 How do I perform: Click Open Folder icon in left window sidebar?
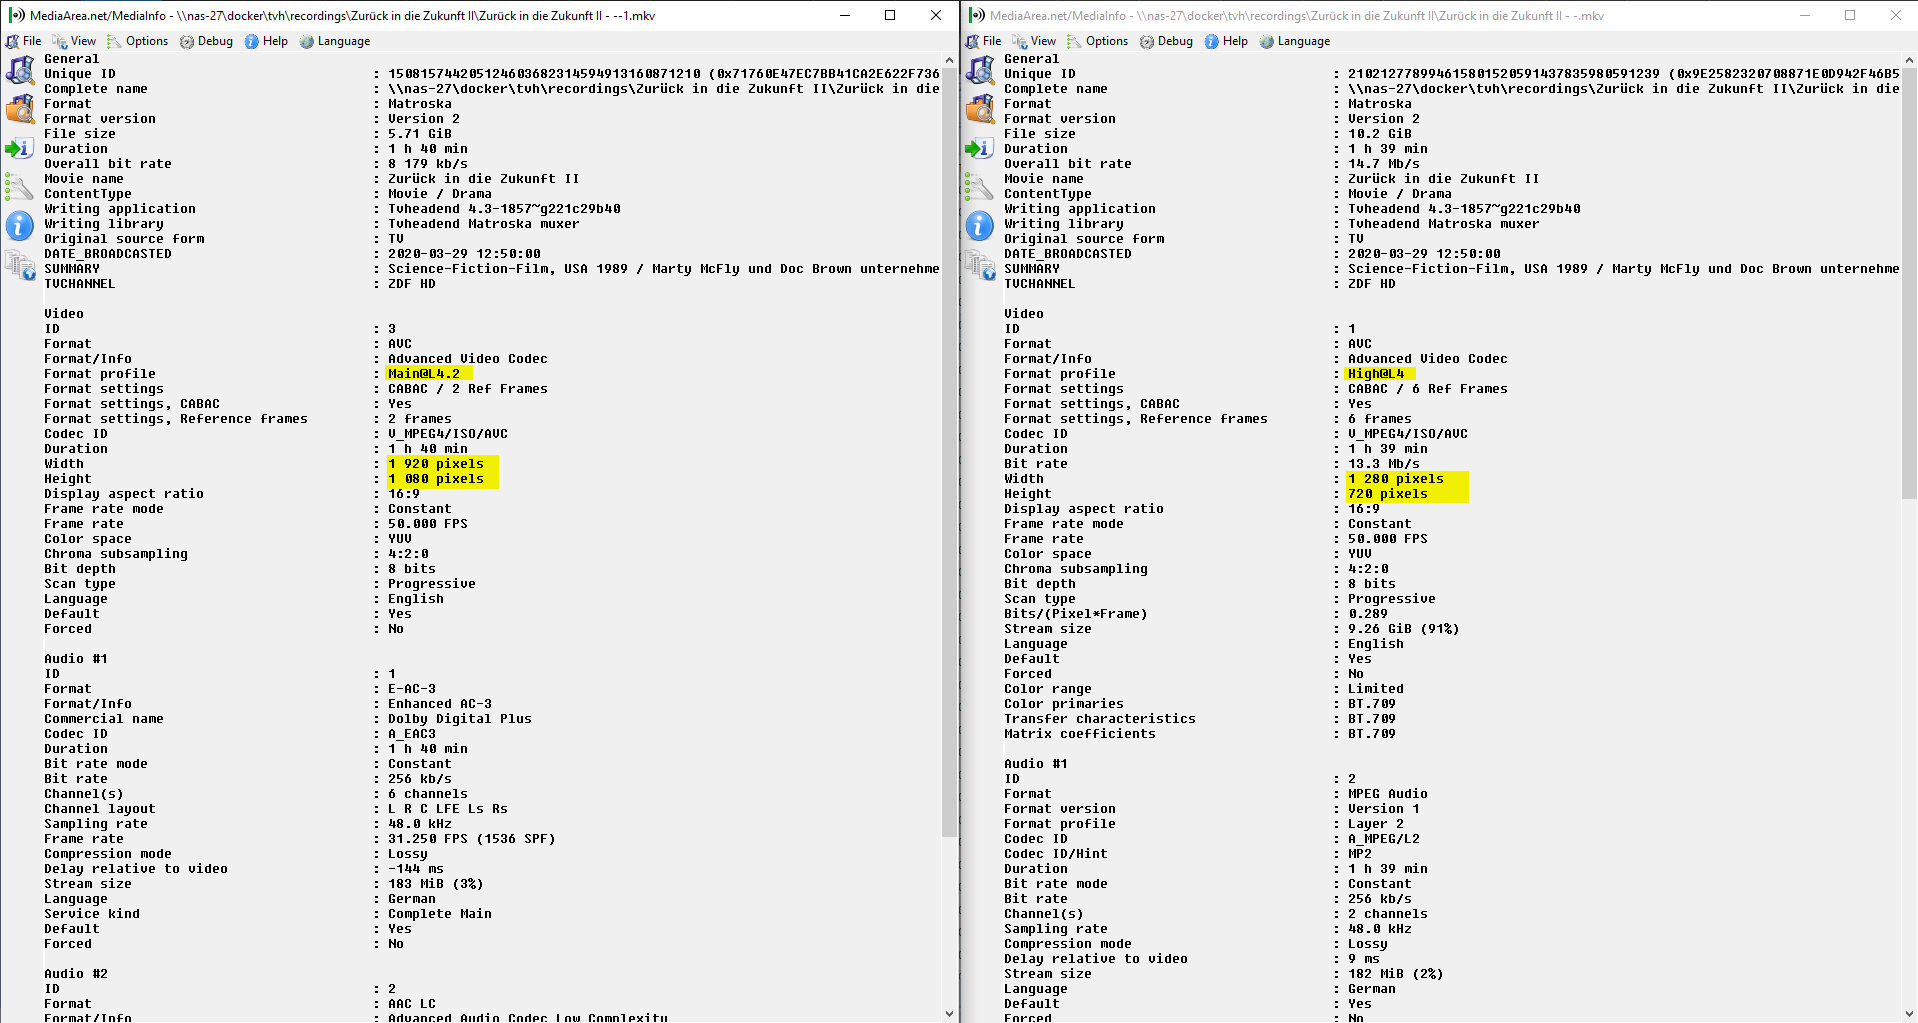[x=20, y=109]
